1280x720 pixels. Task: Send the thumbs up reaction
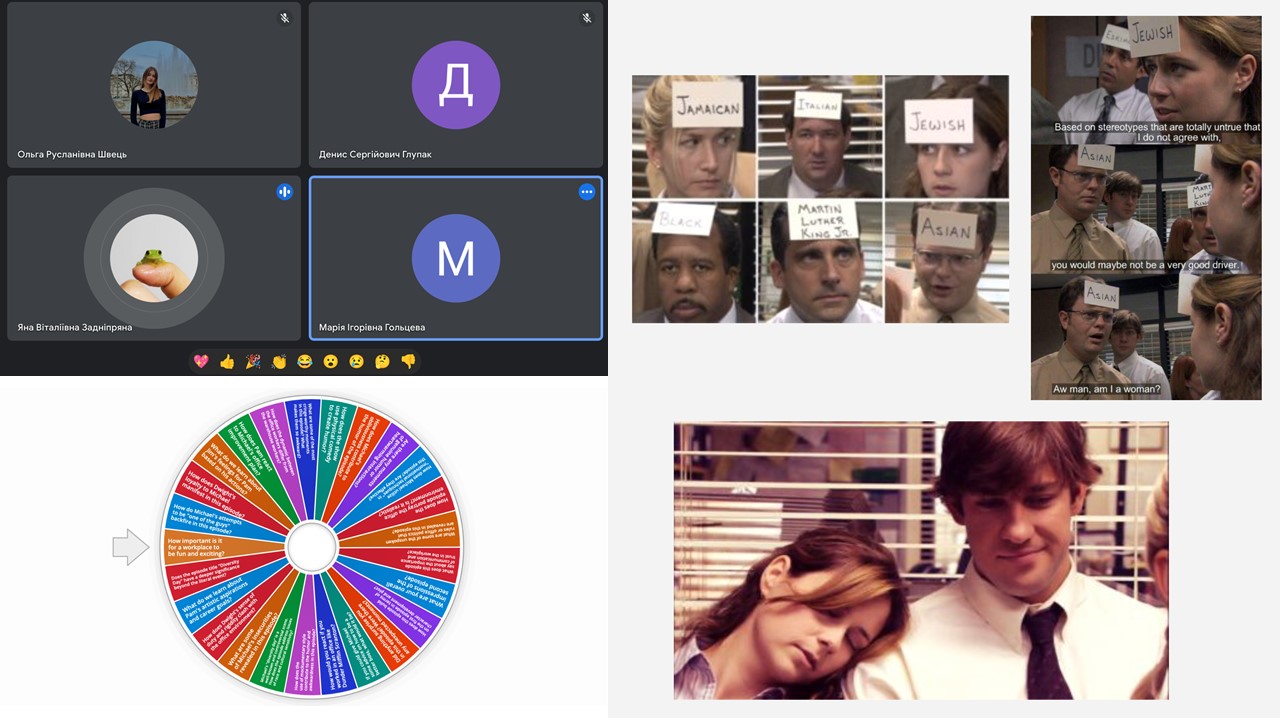click(227, 362)
